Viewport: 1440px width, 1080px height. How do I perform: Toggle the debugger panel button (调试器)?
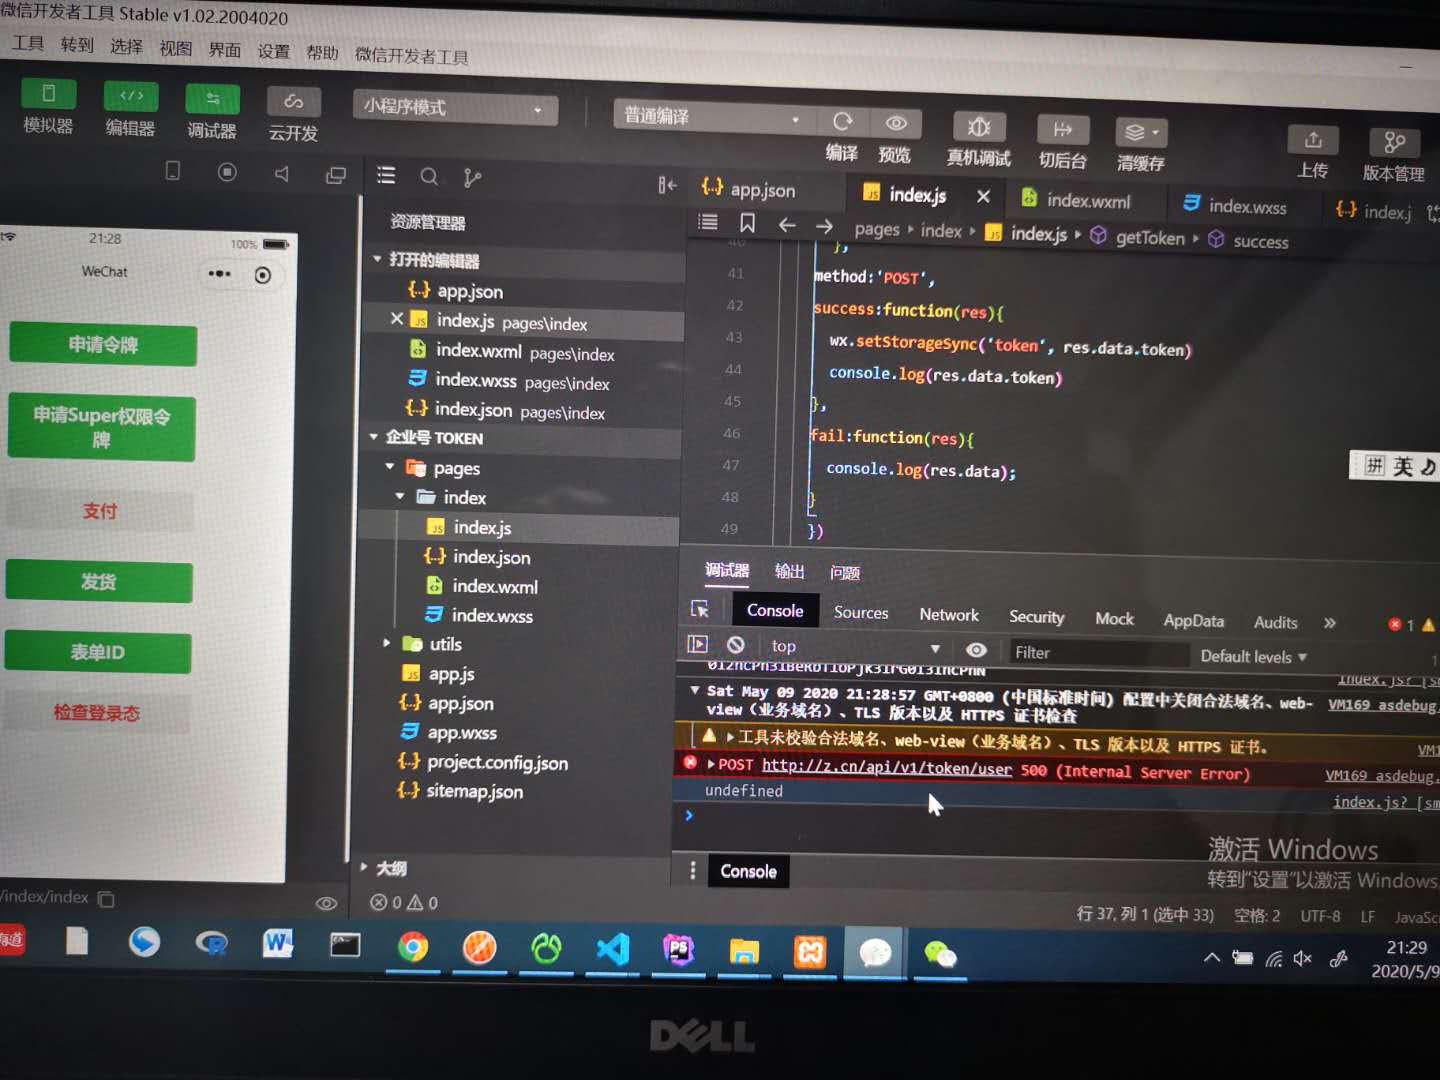[212, 99]
